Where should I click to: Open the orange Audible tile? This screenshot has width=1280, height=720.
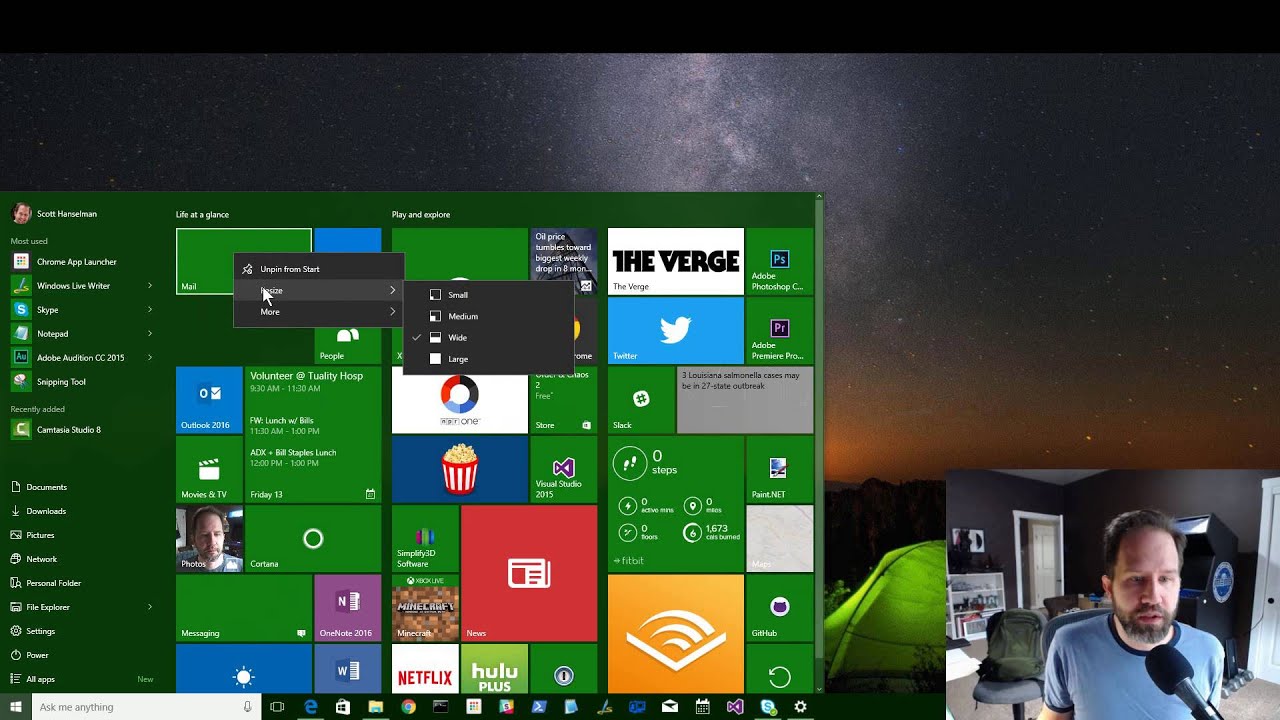[676, 634]
